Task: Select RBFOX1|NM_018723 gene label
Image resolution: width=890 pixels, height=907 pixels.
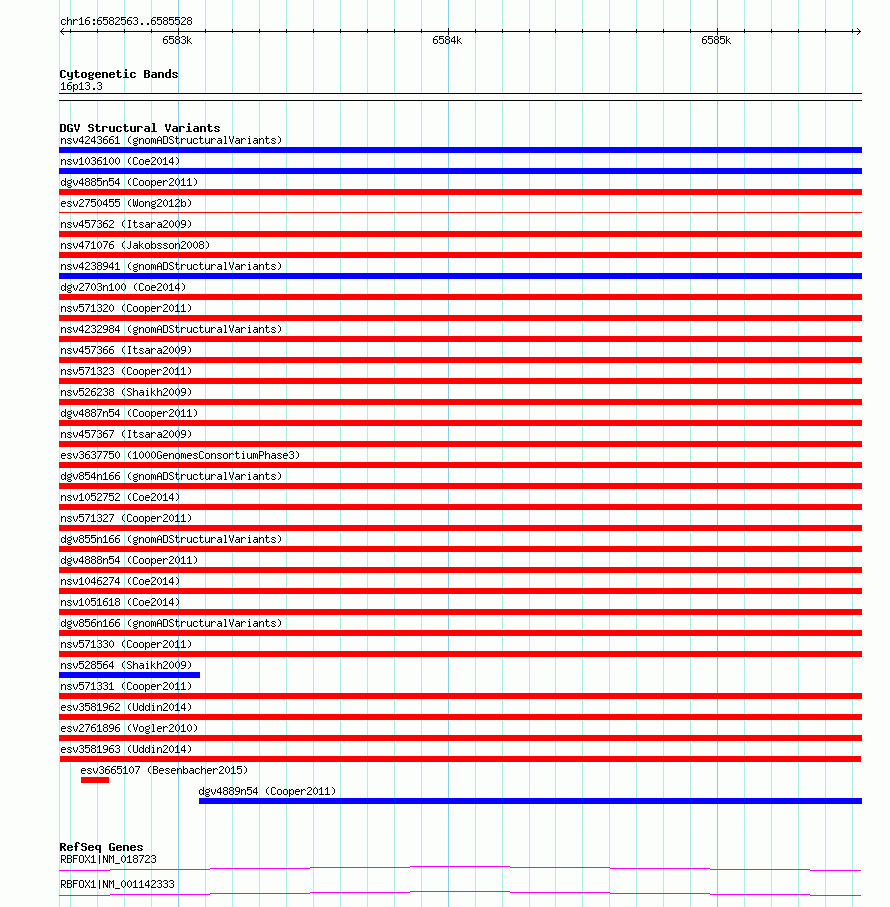Action: (x=108, y=860)
